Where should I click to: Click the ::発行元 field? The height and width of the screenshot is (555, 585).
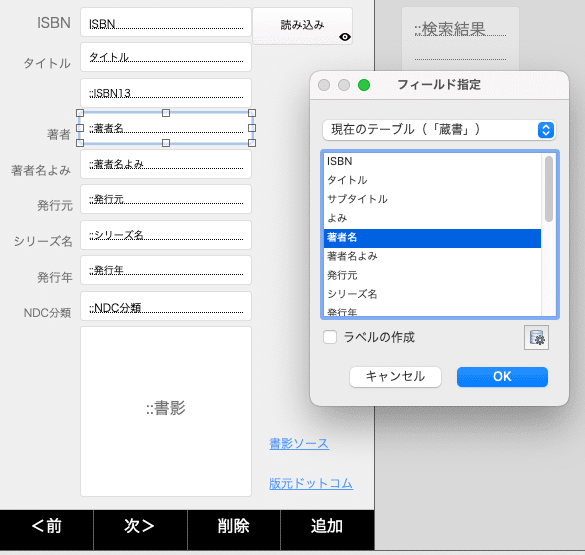coord(166,199)
